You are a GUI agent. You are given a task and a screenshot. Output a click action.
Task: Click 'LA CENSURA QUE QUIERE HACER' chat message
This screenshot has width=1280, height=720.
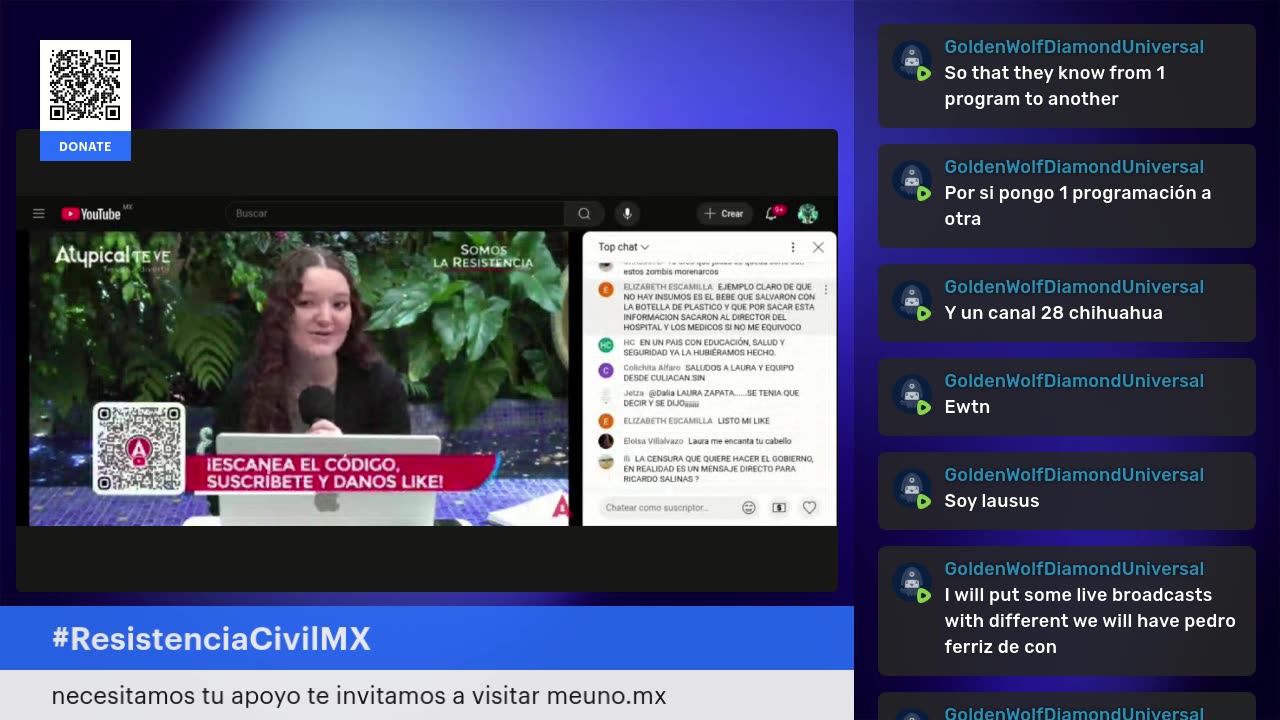(x=718, y=469)
